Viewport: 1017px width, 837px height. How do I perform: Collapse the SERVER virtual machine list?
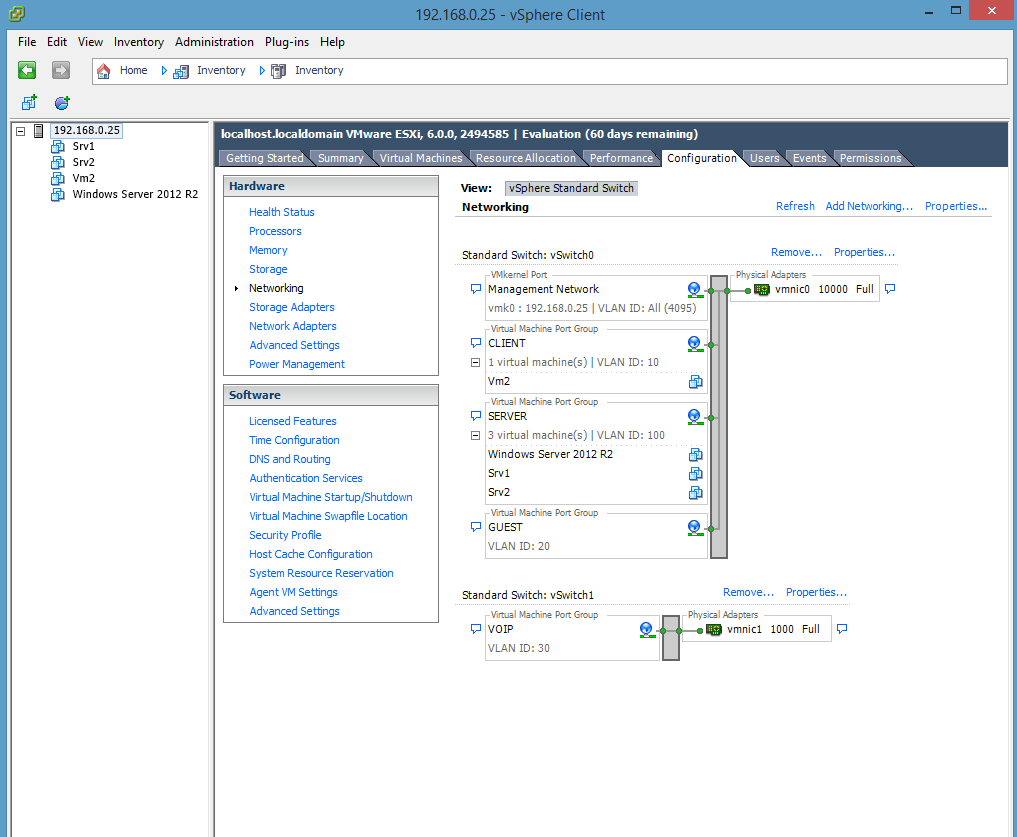tap(475, 435)
